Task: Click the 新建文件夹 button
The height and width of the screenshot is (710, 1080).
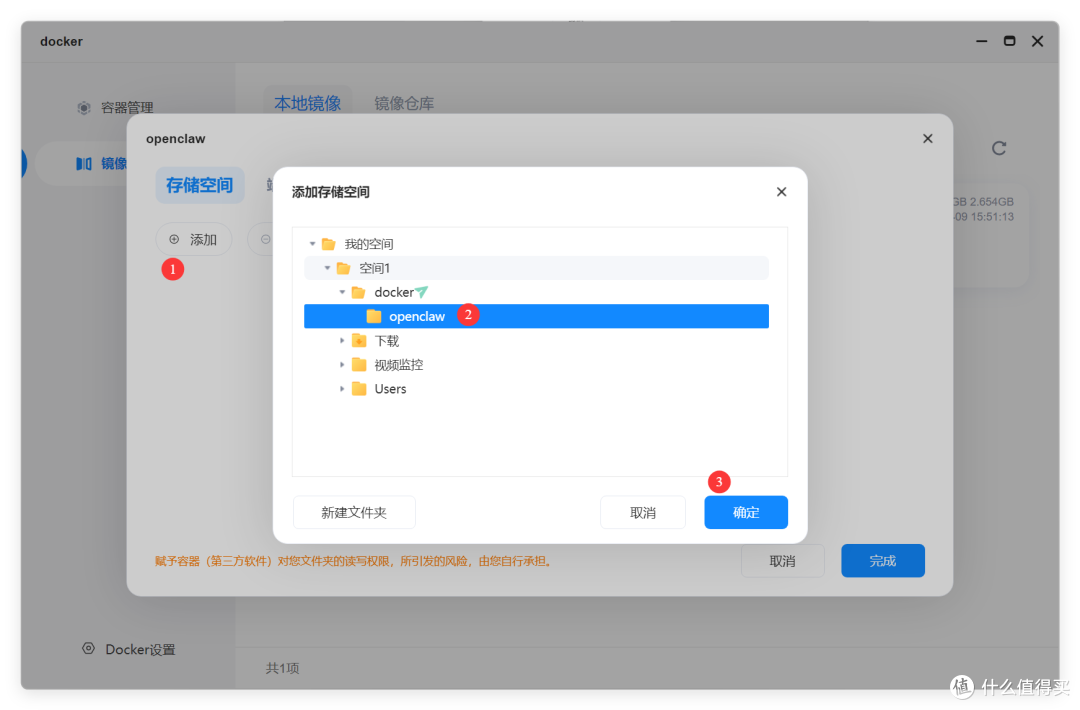Action: (354, 512)
